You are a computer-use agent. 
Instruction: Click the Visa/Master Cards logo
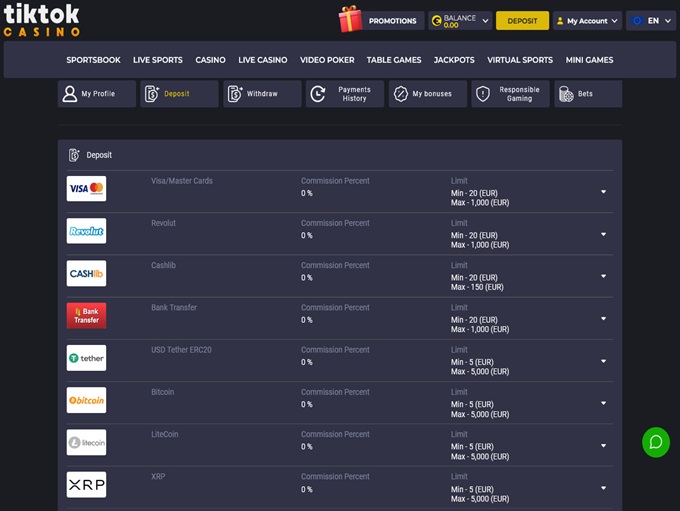point(86,188)
